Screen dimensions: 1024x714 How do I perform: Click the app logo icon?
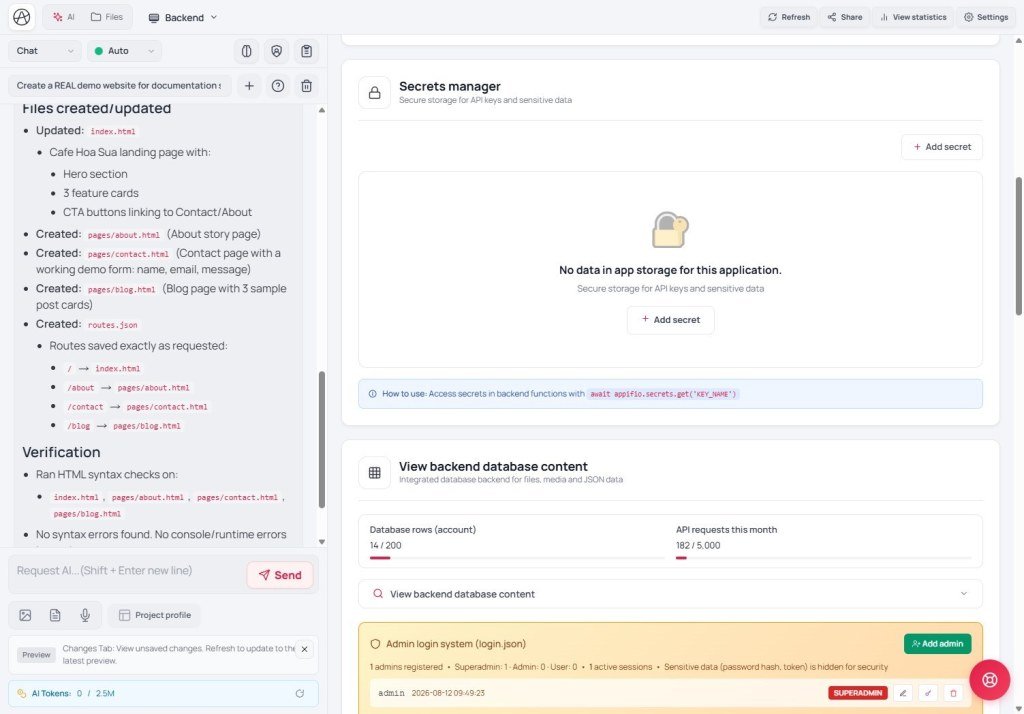pos(22,17)
